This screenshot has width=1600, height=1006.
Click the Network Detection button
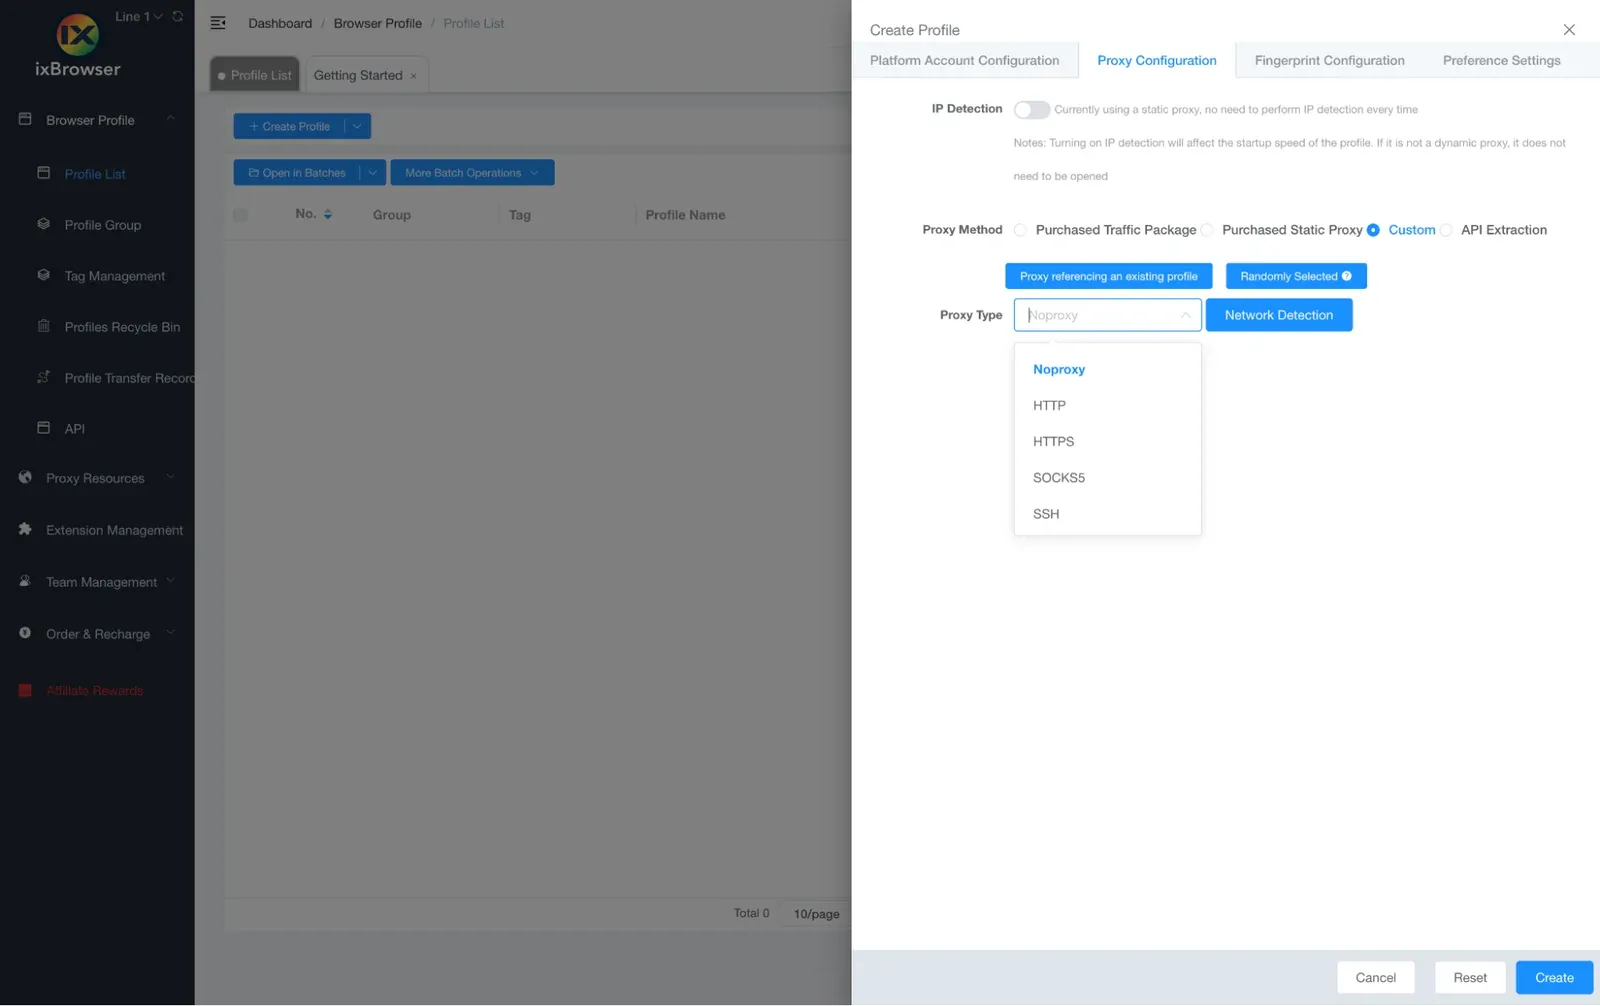tap(1279, 315)
